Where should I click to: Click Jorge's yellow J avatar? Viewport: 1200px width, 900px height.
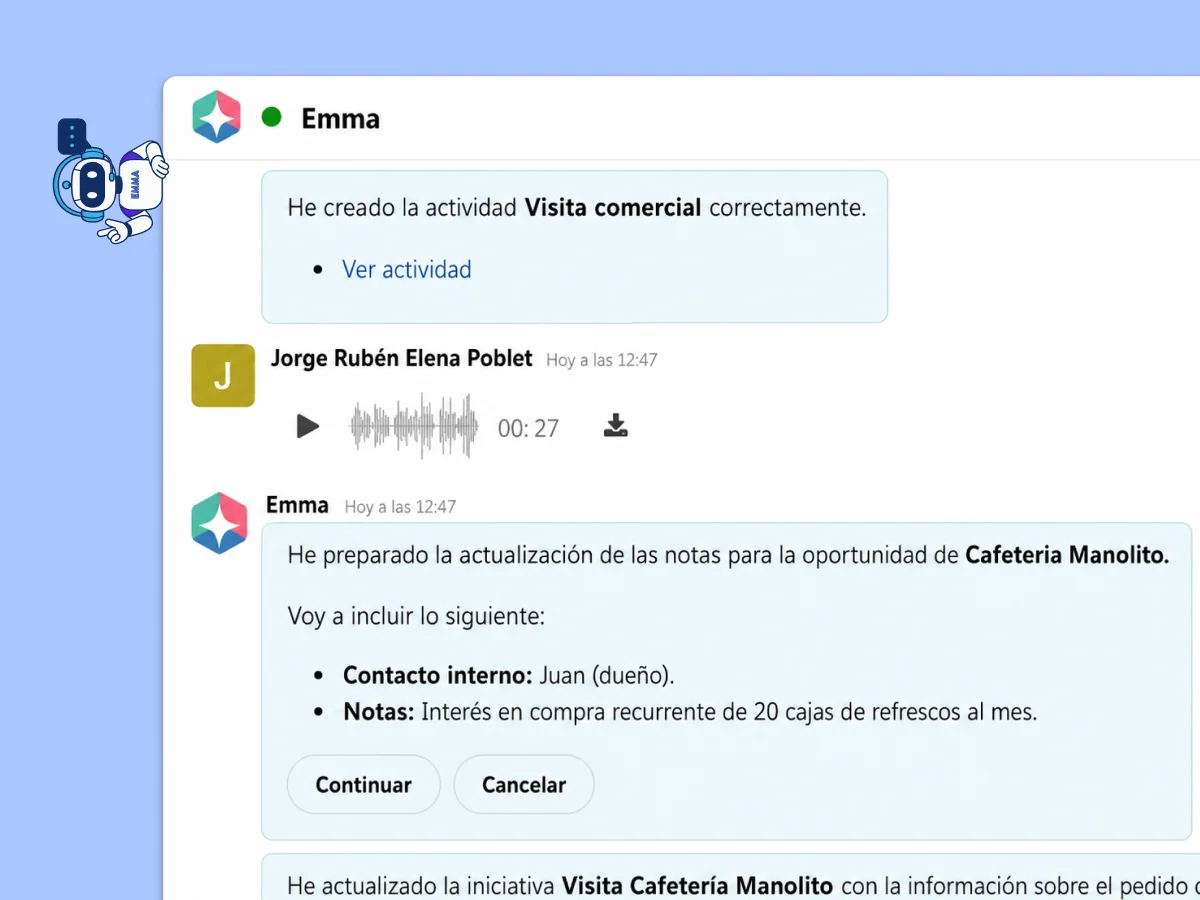coord(223,375)
